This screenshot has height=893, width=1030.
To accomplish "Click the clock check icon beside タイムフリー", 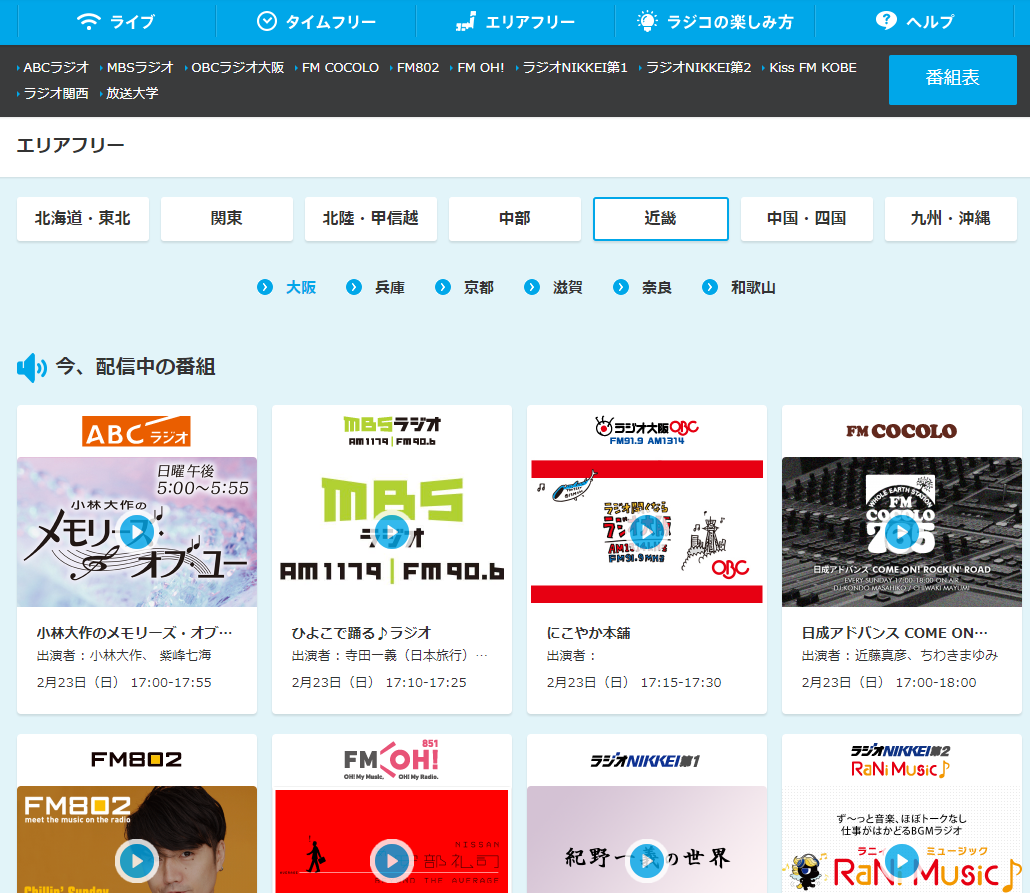I will click(x=267, y=21).
